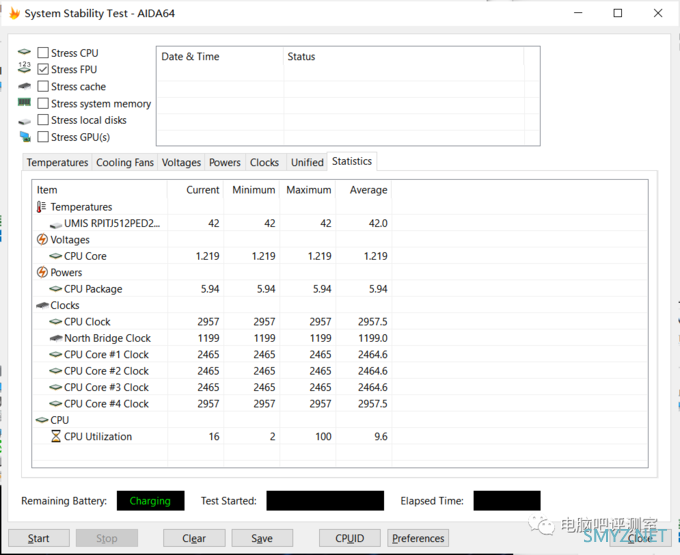Click the black Elapsed Time field
The image size is (680, 555).
[x=507, y=501]
